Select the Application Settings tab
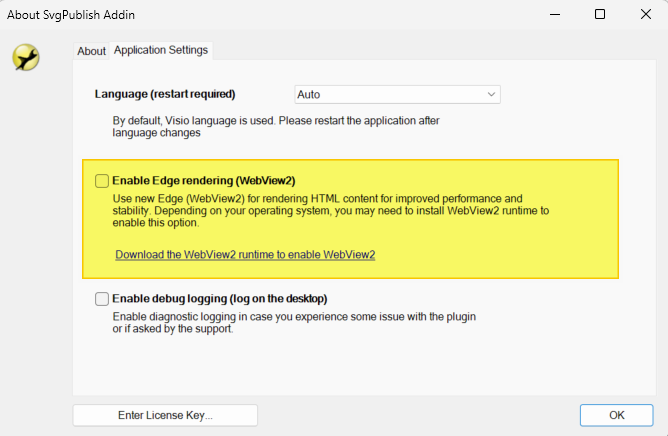The height and width of the screenshot is (436, 668). (x=161, y=50)
